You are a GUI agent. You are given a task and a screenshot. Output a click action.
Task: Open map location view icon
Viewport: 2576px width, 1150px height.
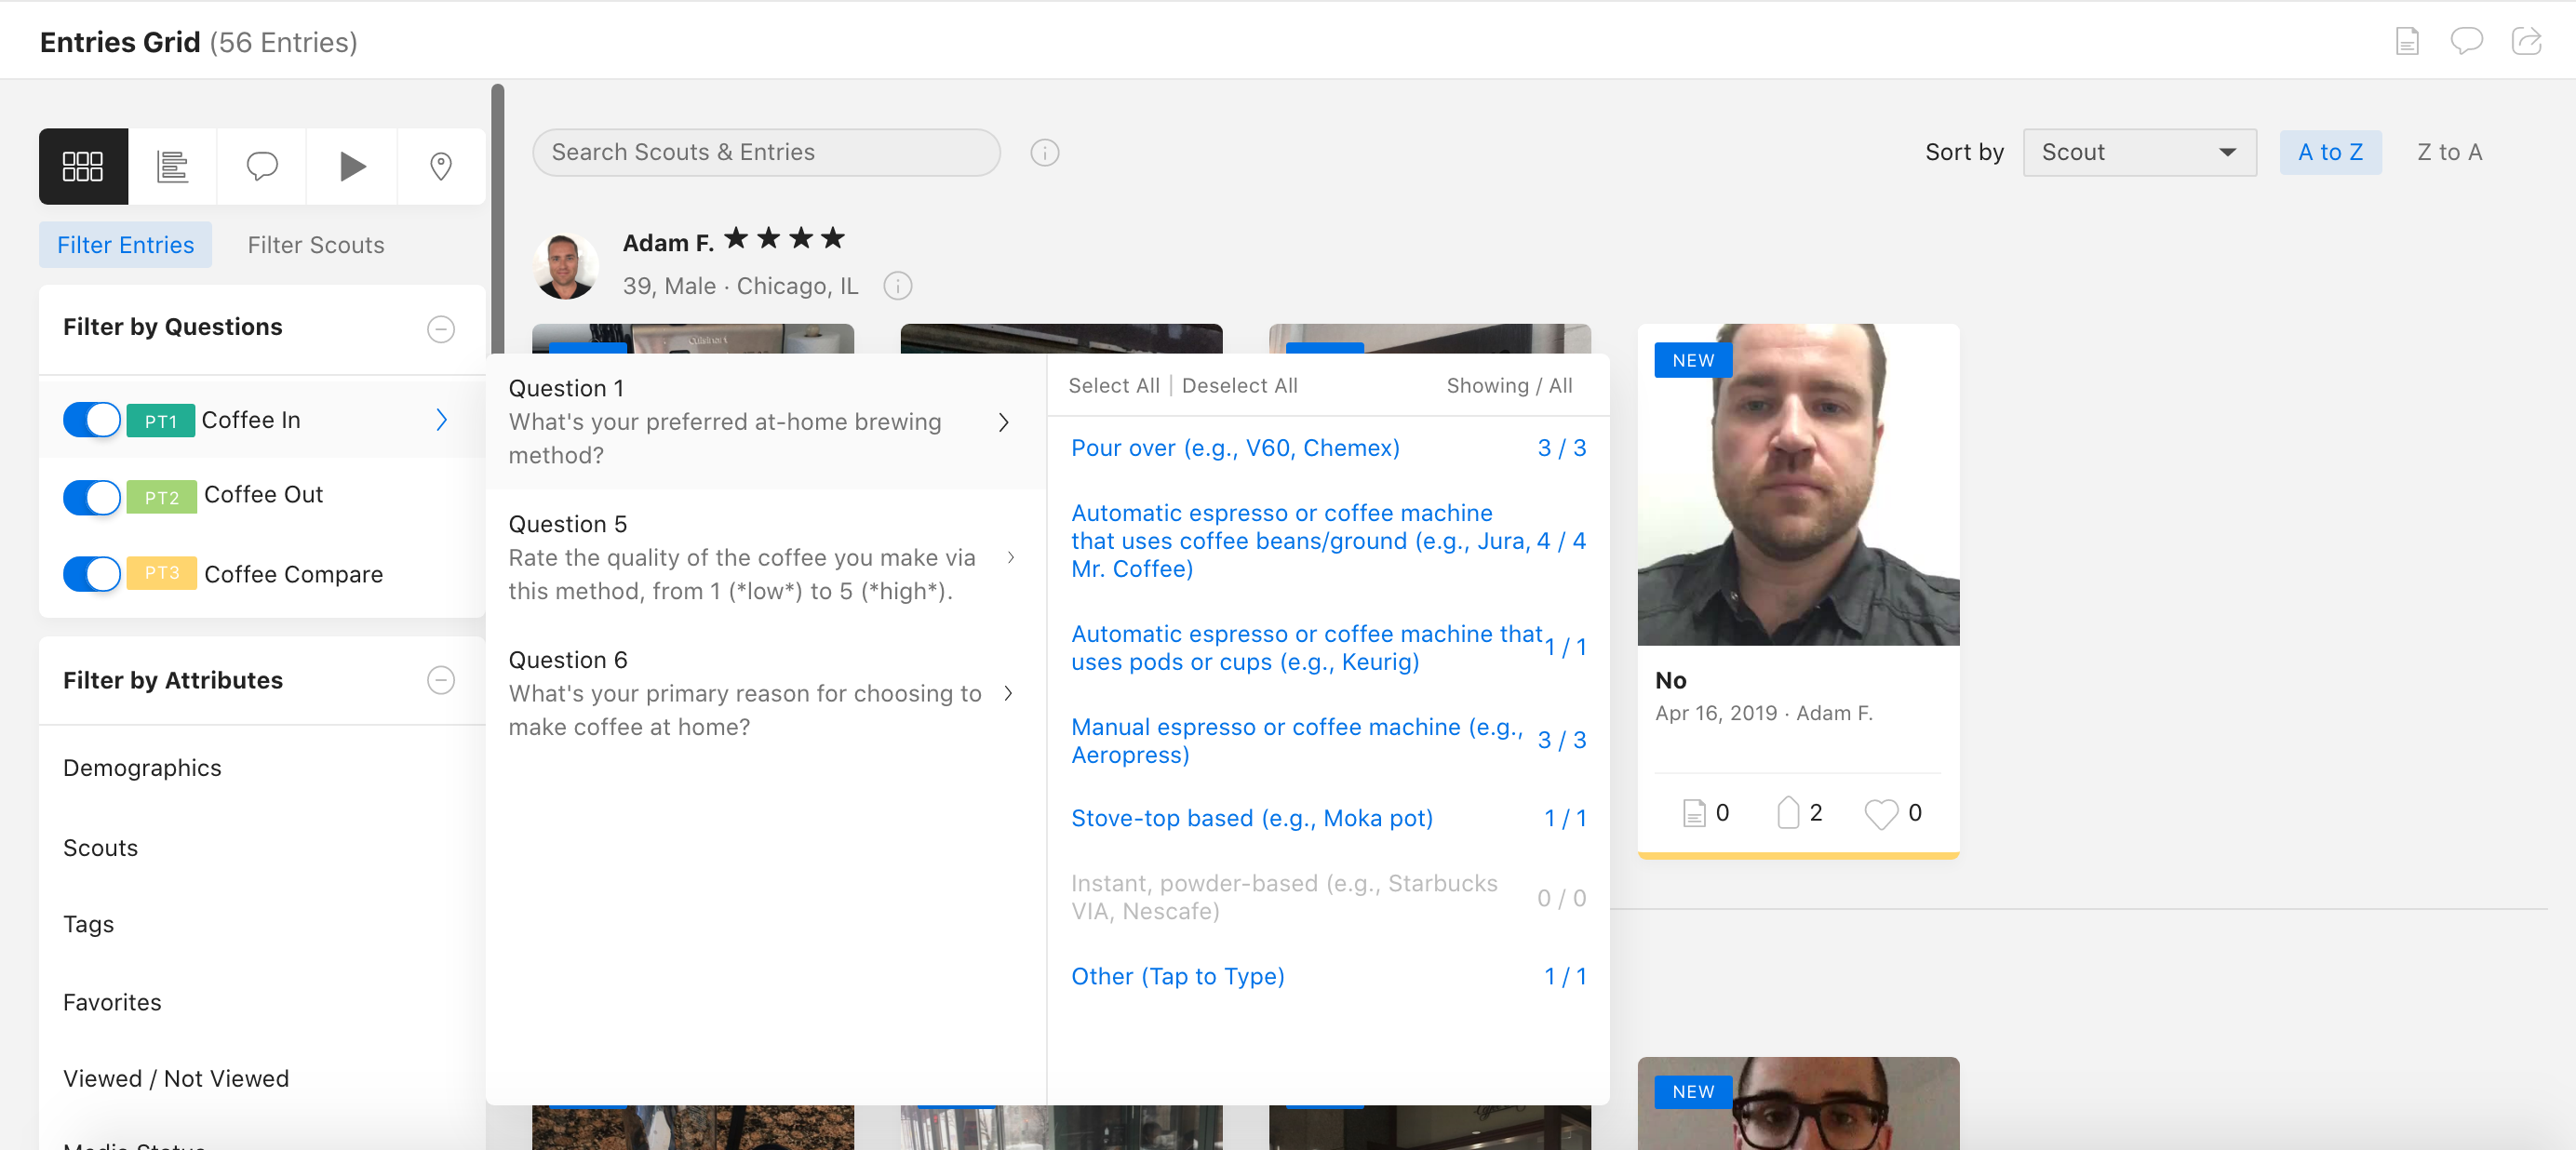tap(441, 166)
